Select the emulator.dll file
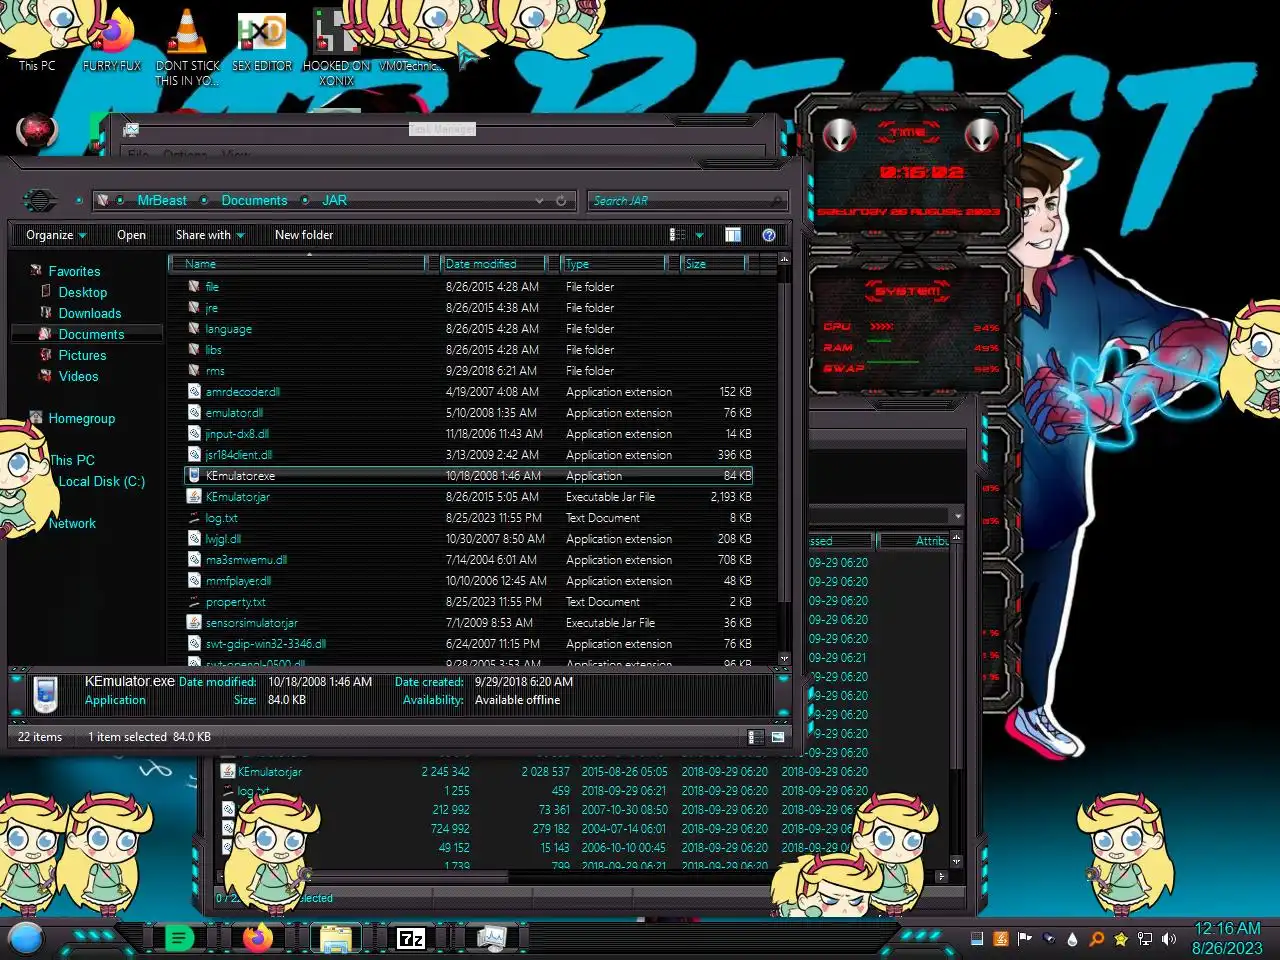 (470, 413)
